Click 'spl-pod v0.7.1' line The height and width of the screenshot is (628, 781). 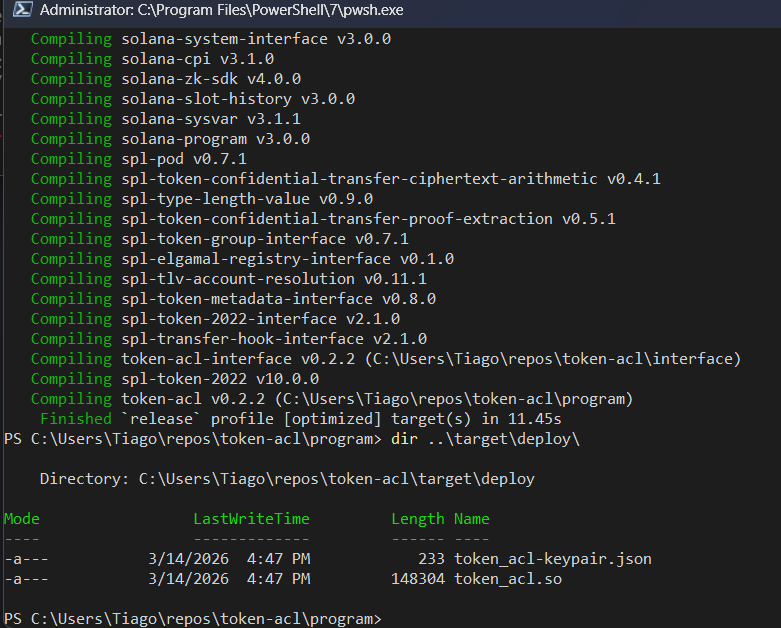pos(139,159)
